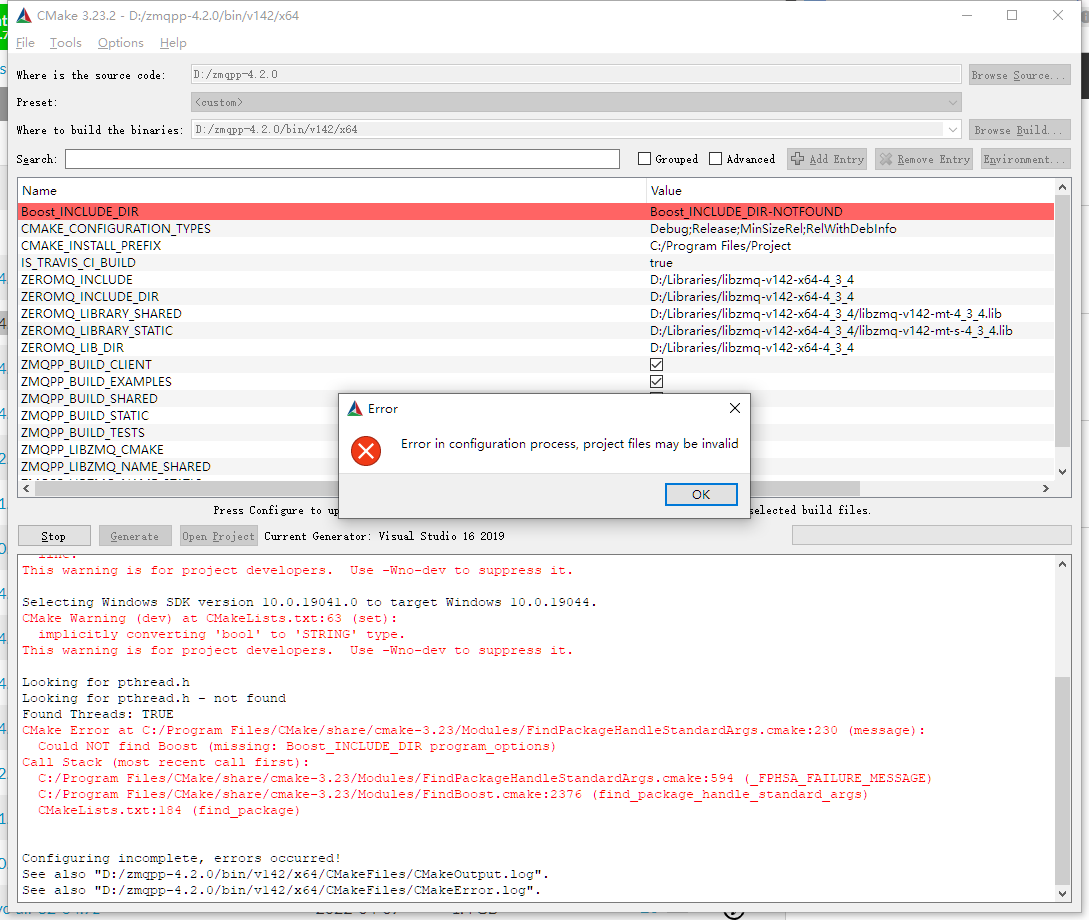The image size is (1089, 920).
Task: Open the Help menu
Action: pyautogui.click(x=173, y=43)
